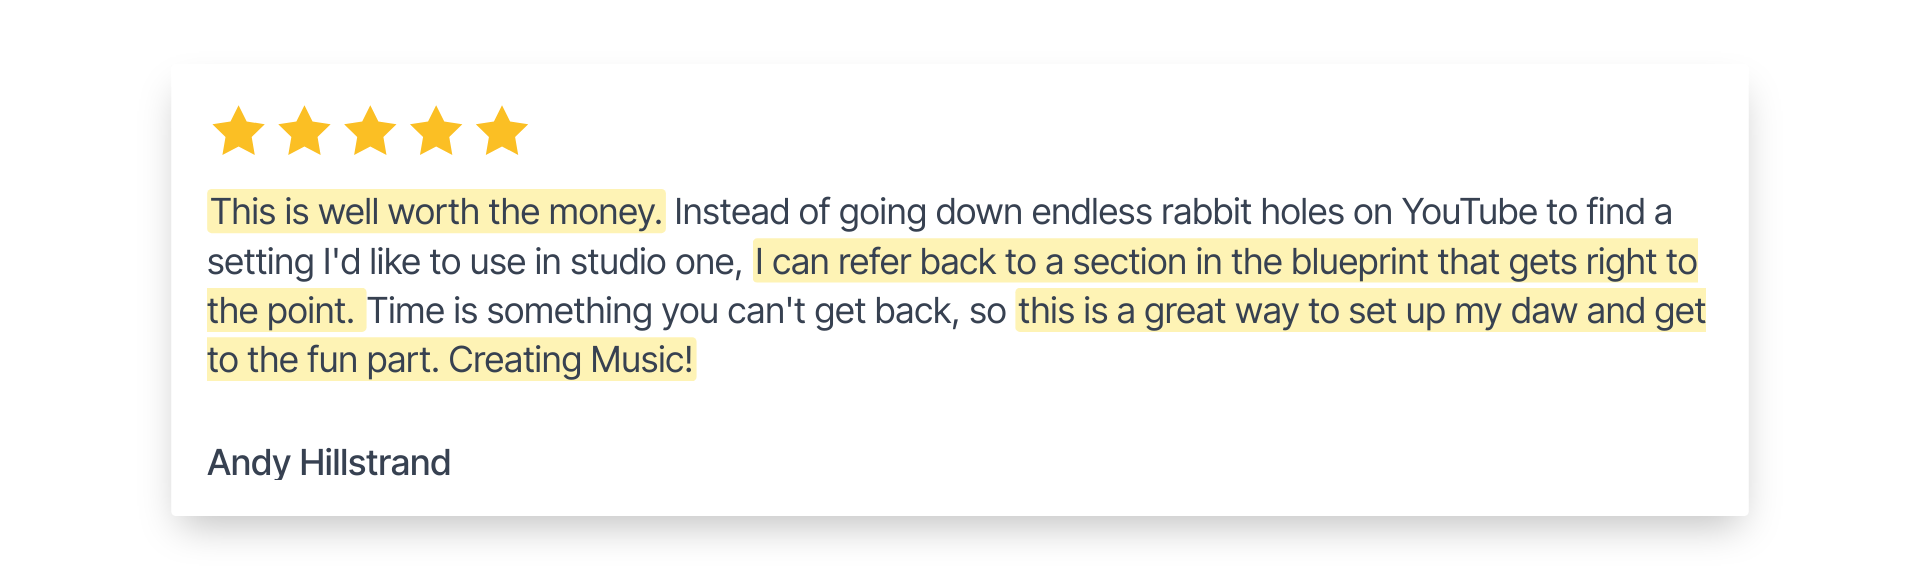Click the word "Instead" in the review
This screenshot has width=1920, height=580.
tap(731, 212)
